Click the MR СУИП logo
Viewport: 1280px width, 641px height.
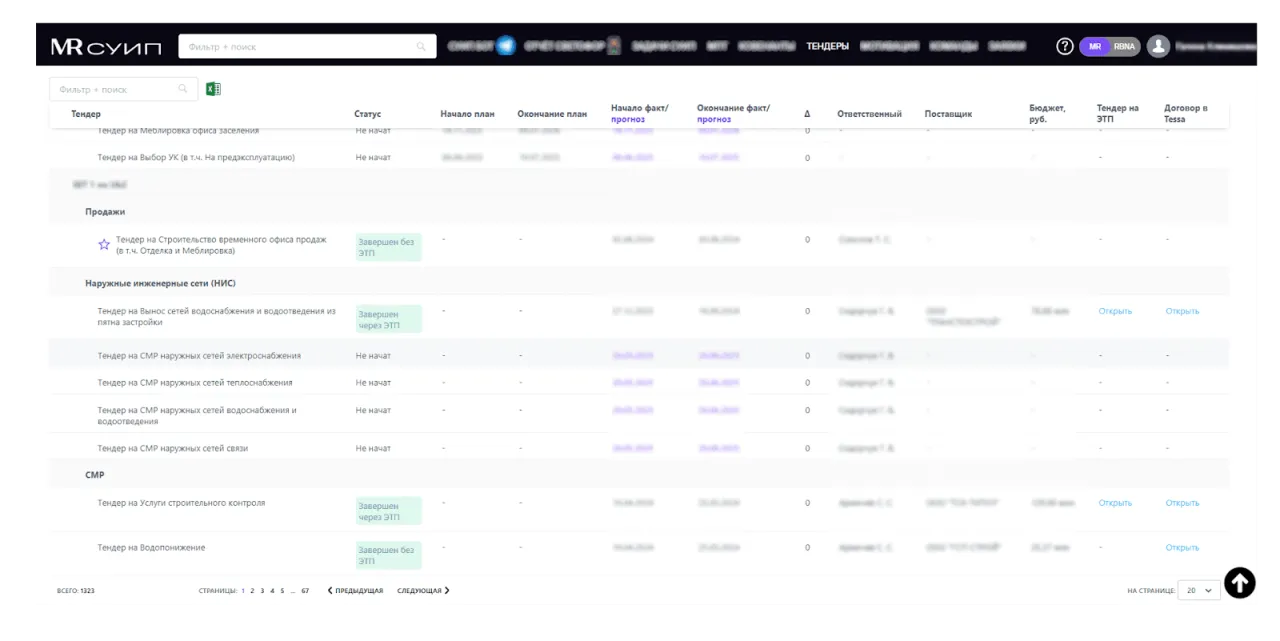click(x=105, y=47)
